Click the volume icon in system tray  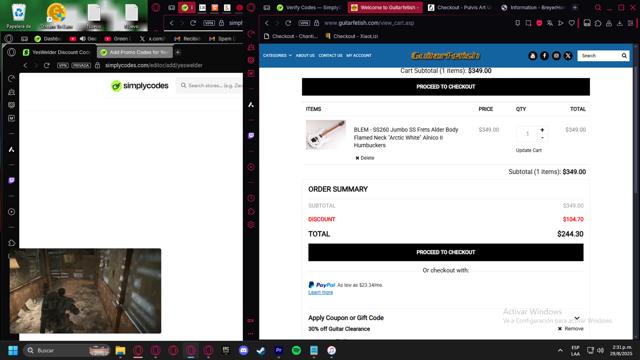pyautogui.click(x=600, y=350)
